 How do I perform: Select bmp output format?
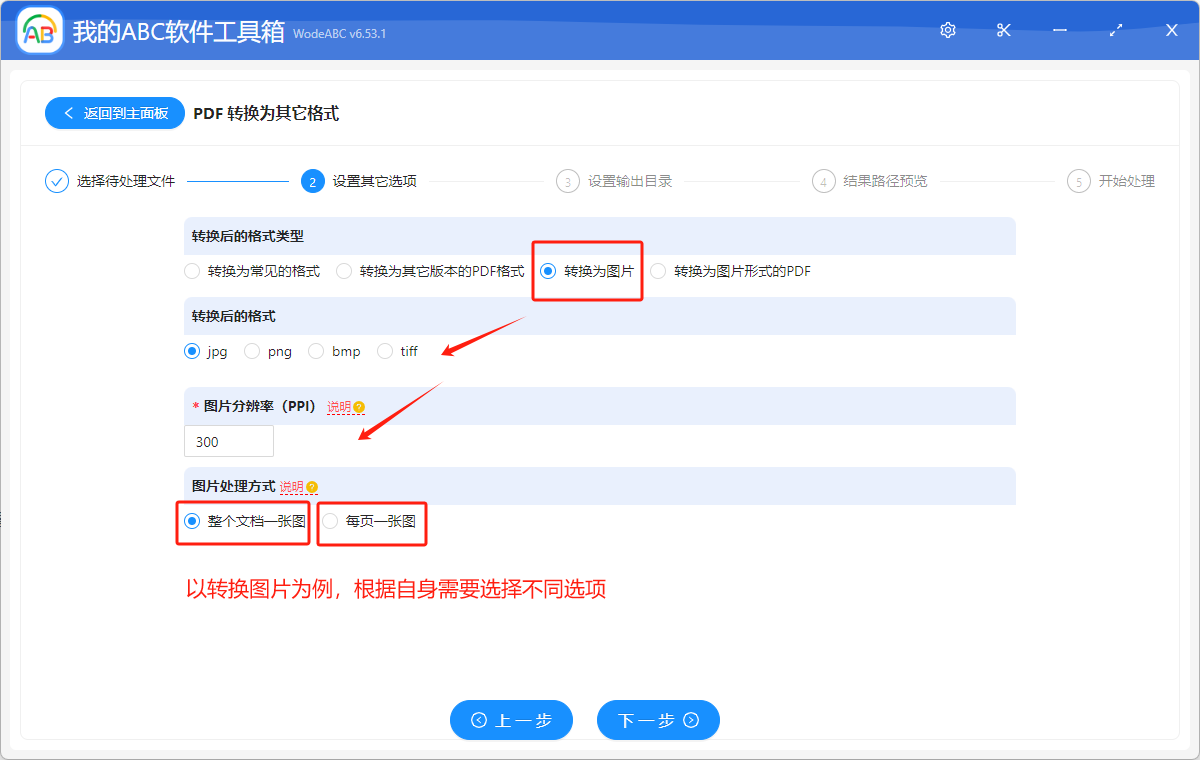316,351
